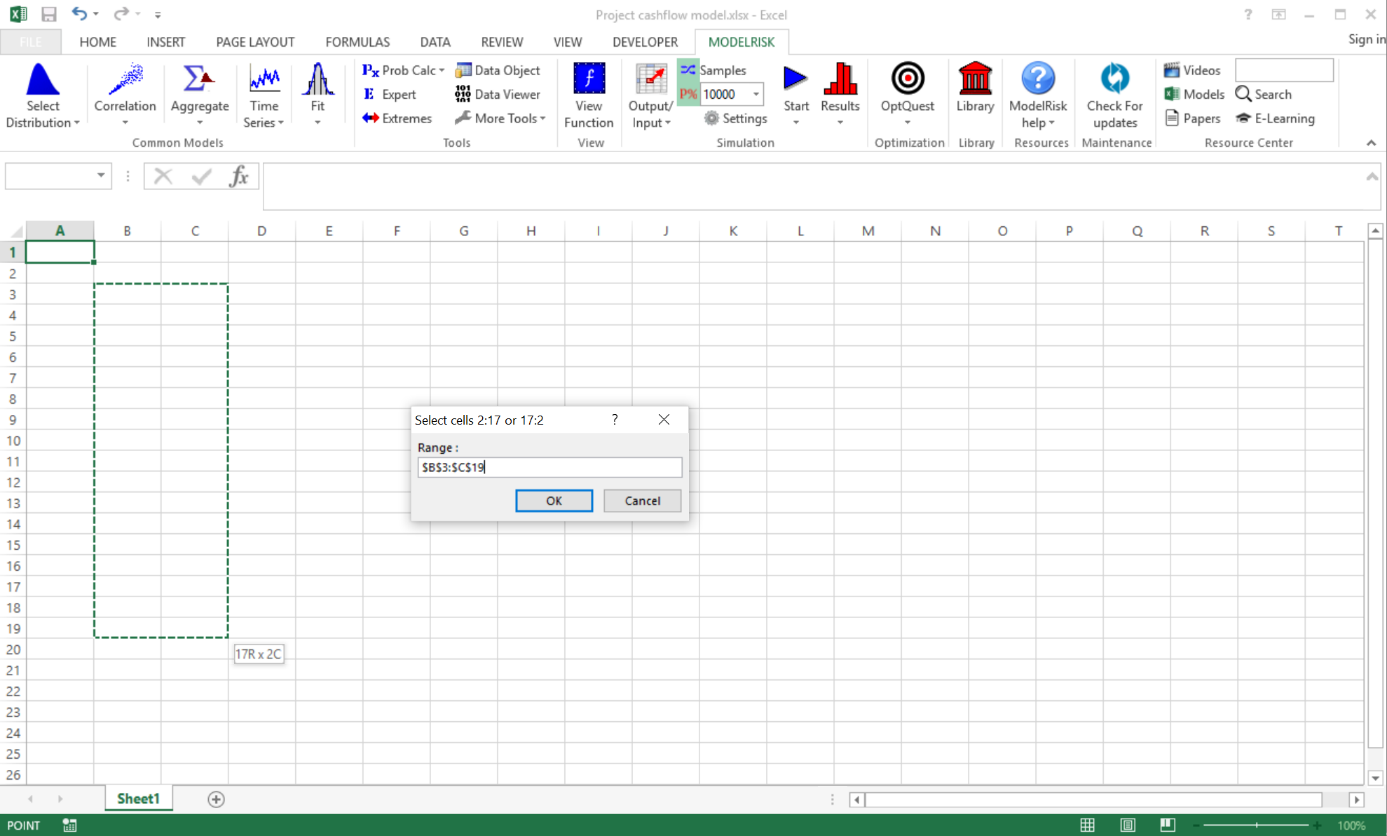Open the ModelRisk Library
1387x836 pixels.
(x=974, y=95)
